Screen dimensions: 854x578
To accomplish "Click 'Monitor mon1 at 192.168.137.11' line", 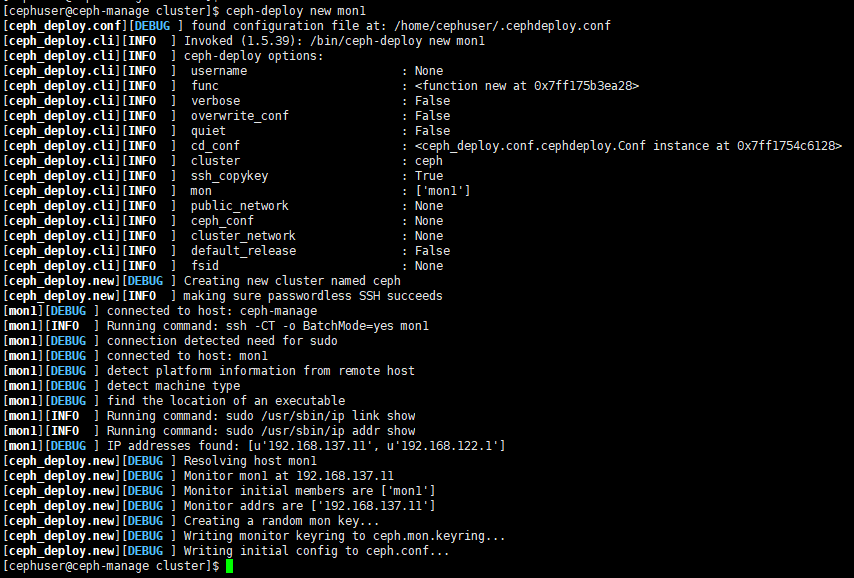I will [x=289, y=476].
